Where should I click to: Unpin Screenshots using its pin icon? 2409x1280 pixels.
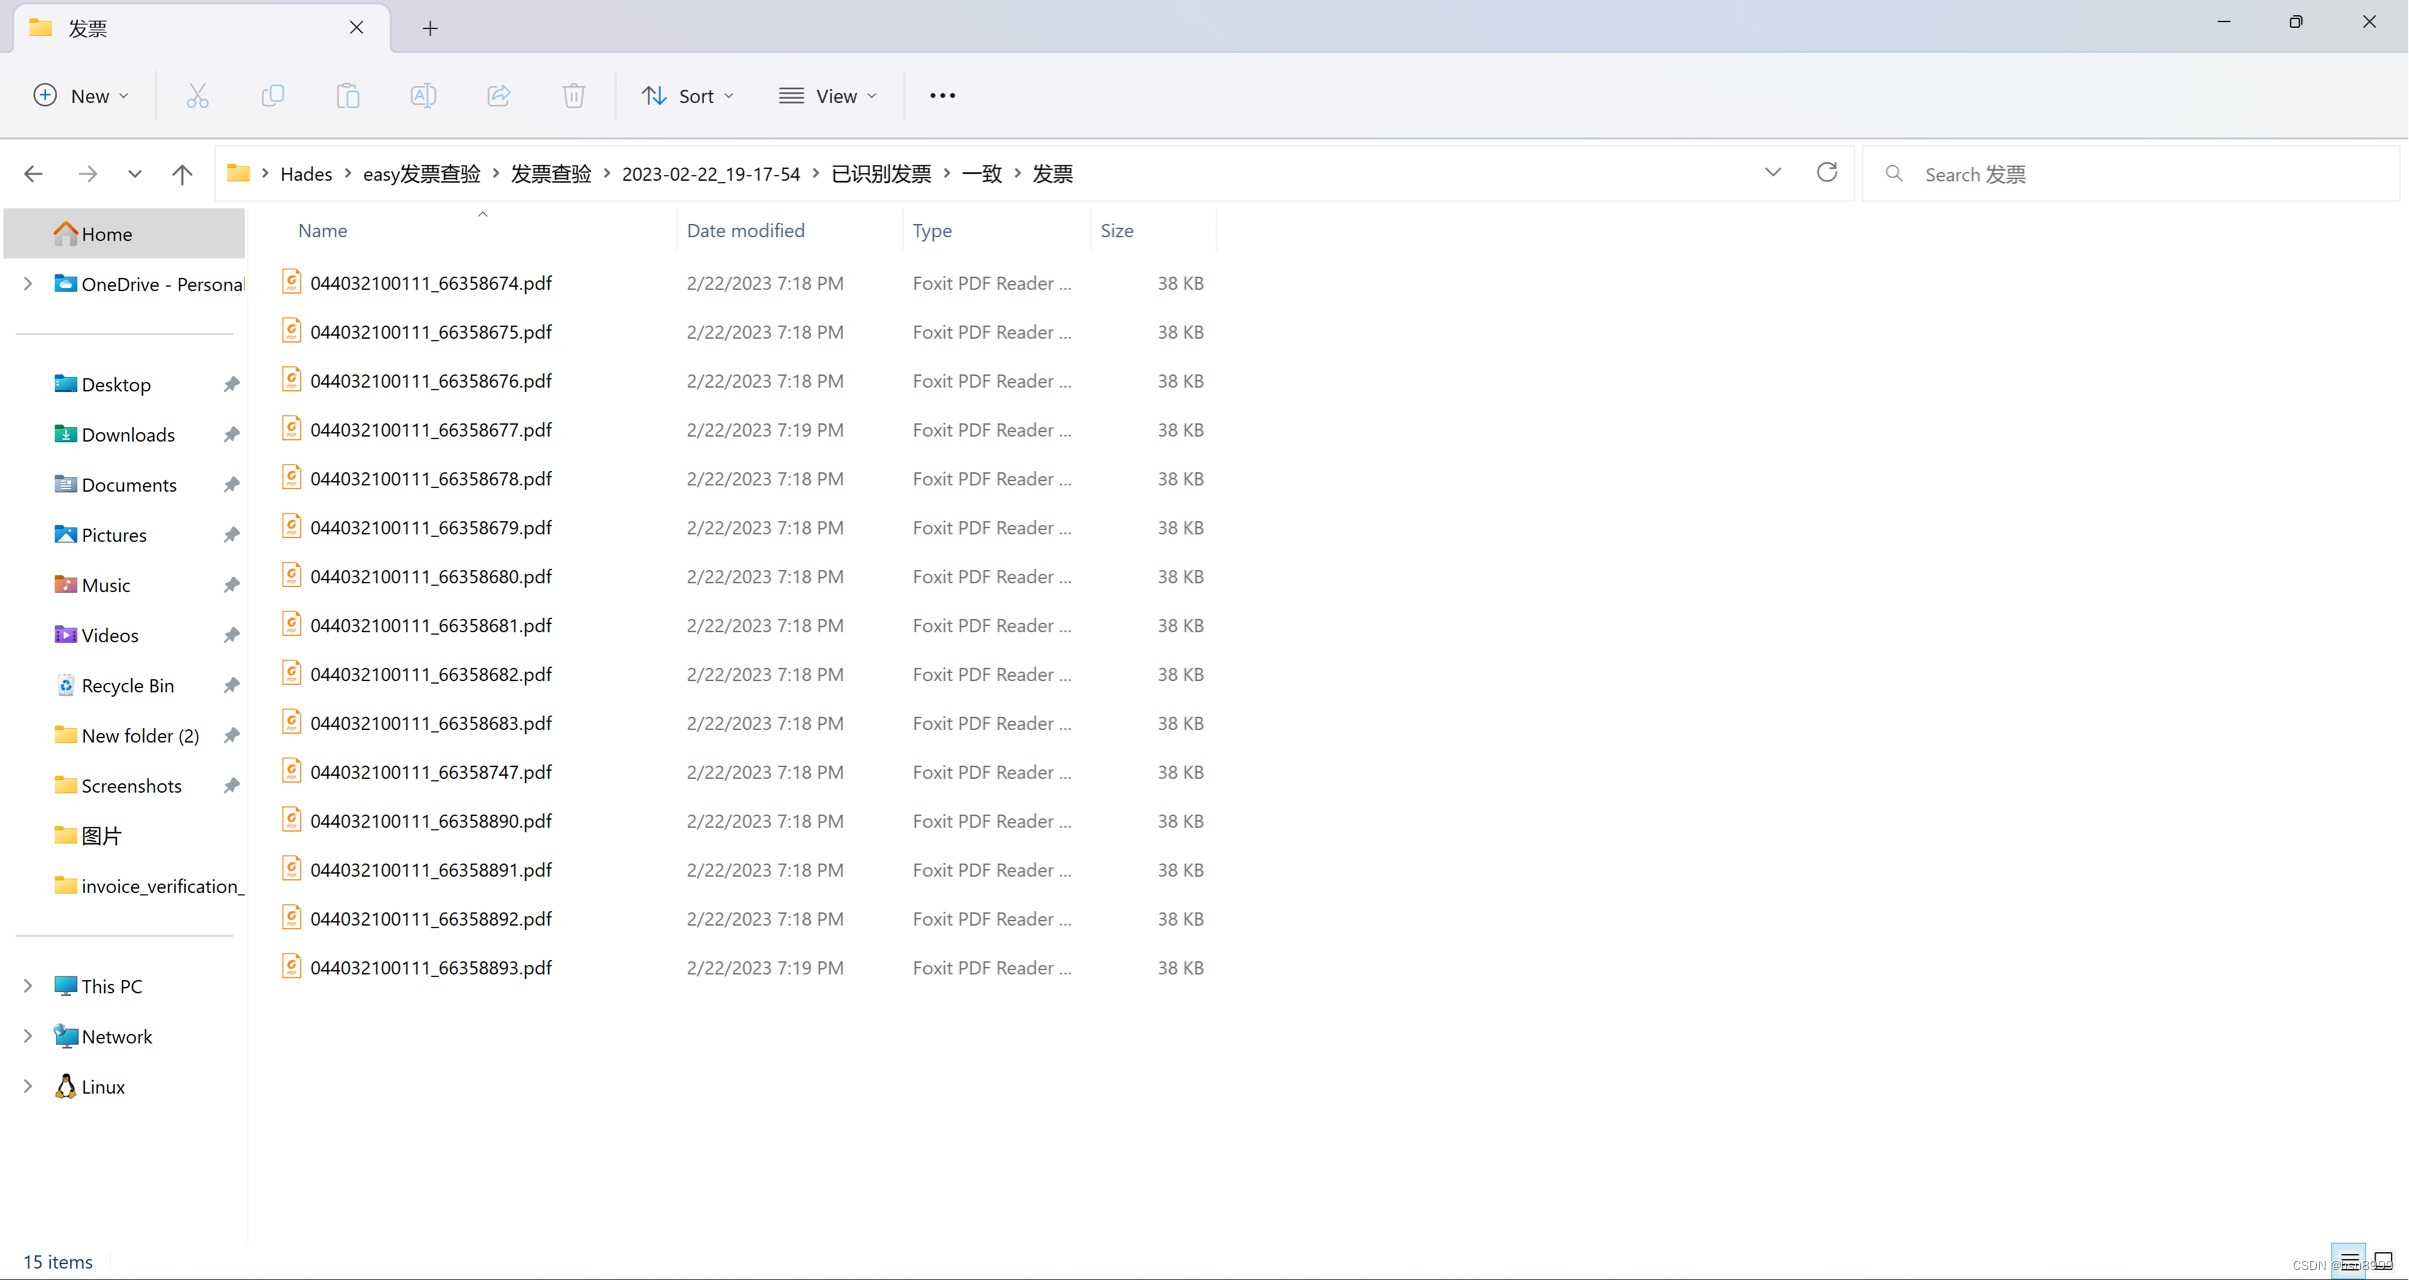click(231, 785)
